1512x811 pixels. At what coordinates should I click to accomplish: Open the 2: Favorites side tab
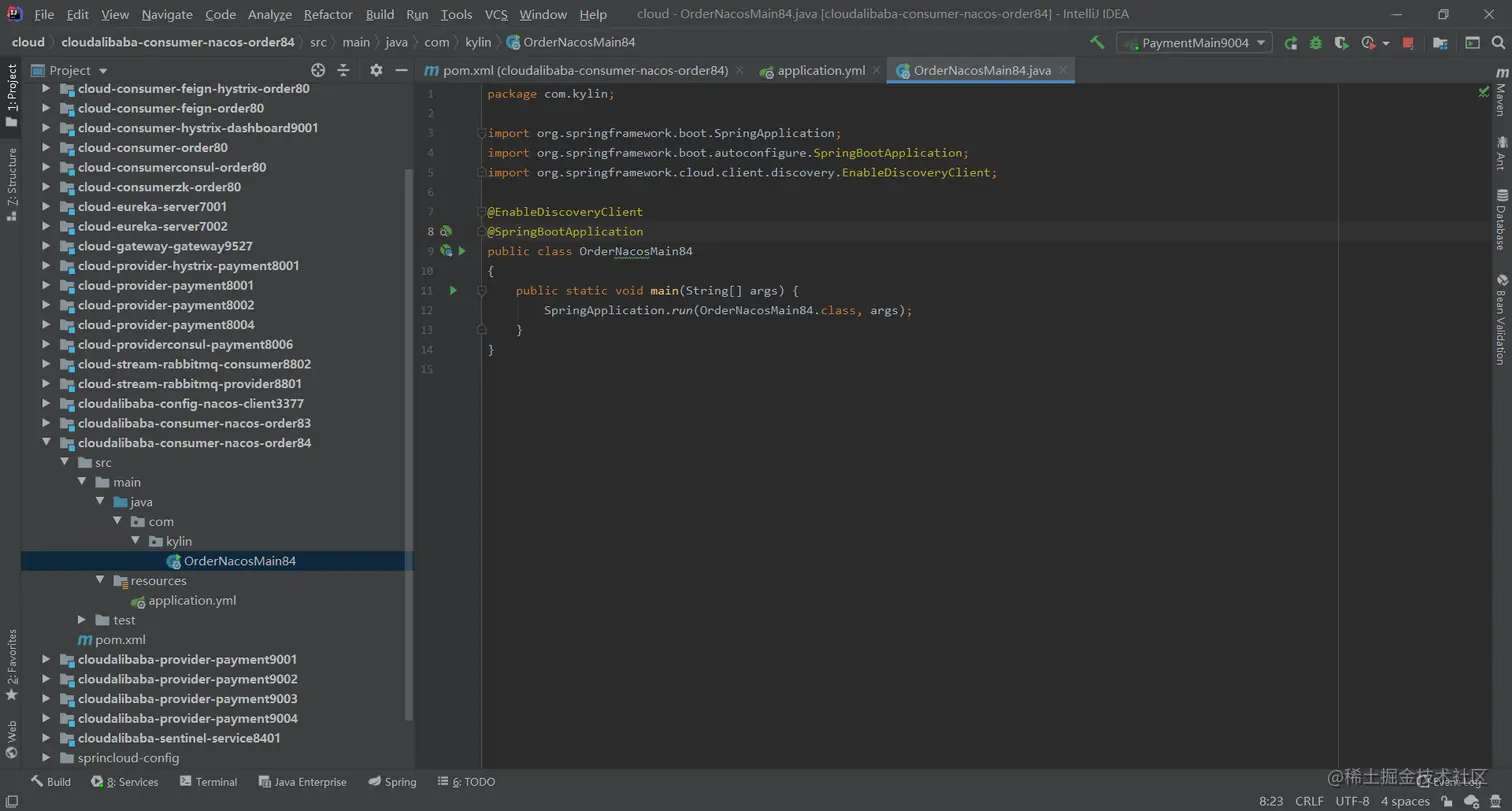tap(11, 664)
